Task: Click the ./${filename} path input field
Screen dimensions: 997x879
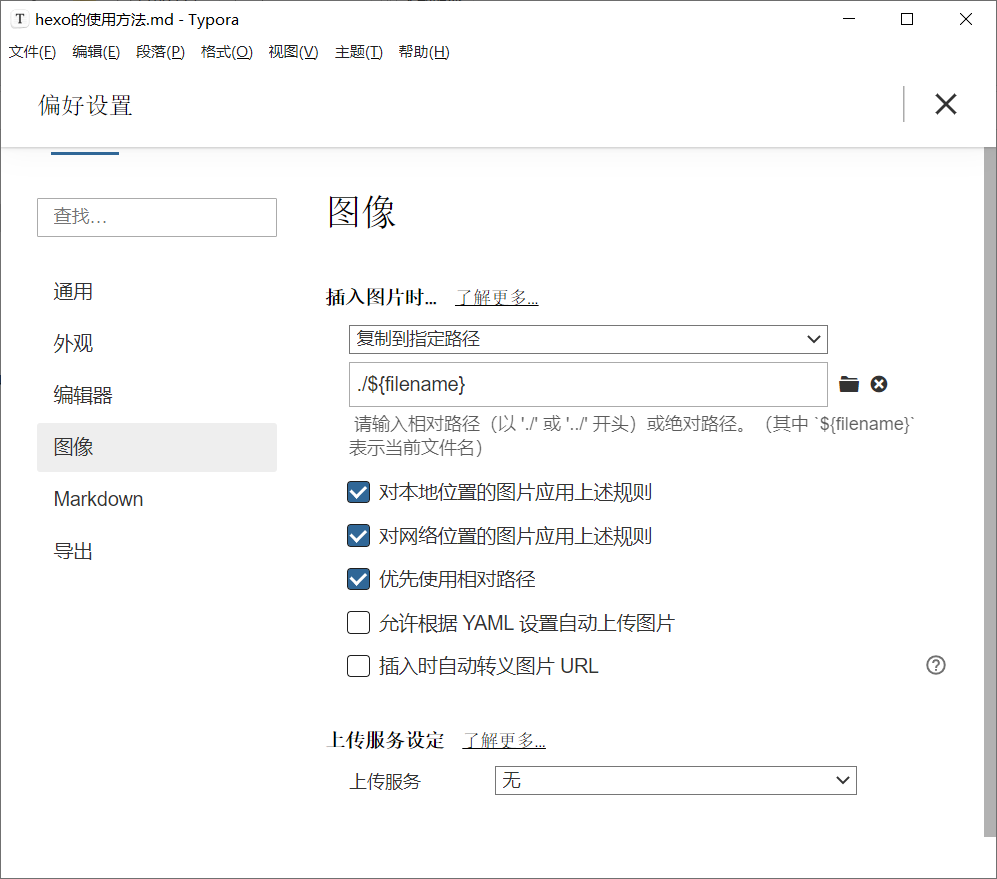Action: click(x=588, y=385)
